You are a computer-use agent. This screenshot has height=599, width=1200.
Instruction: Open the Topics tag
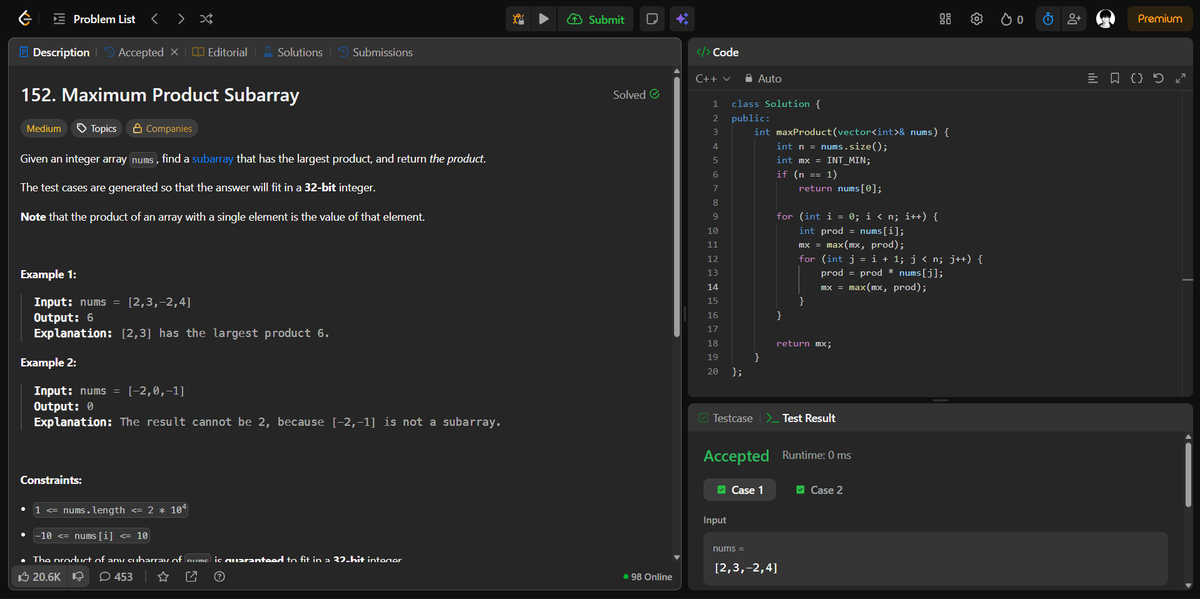(97, 128)
